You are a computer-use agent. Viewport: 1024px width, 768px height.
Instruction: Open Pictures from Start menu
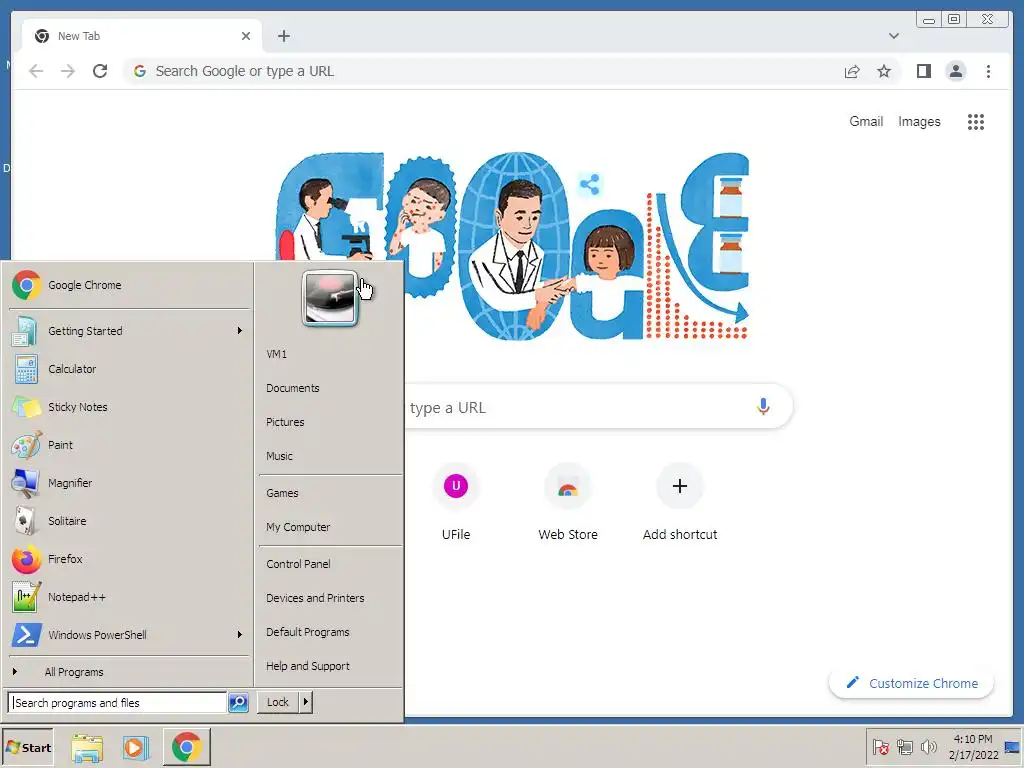pyautogui.click(x=330, y=422)
